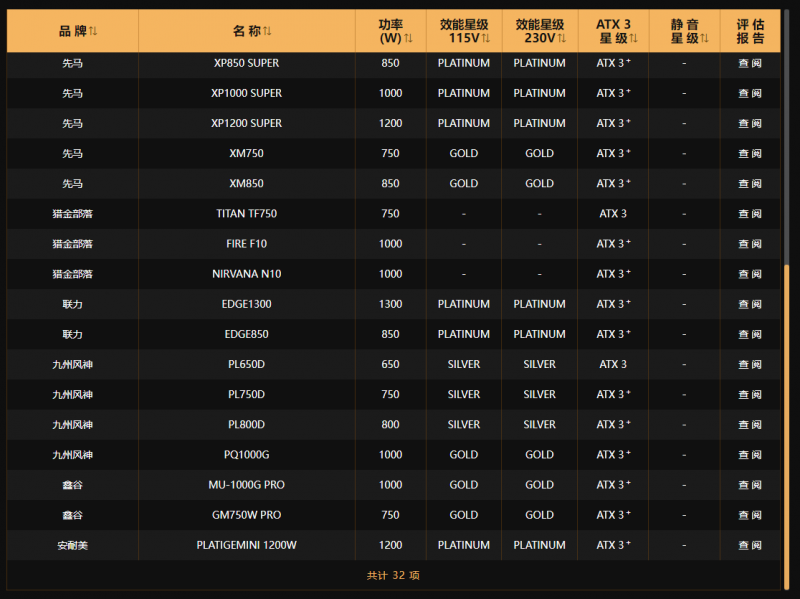View 查阅 report for TITAN TF750
This screenshot has height=599, width=800.
pos(750,214)
